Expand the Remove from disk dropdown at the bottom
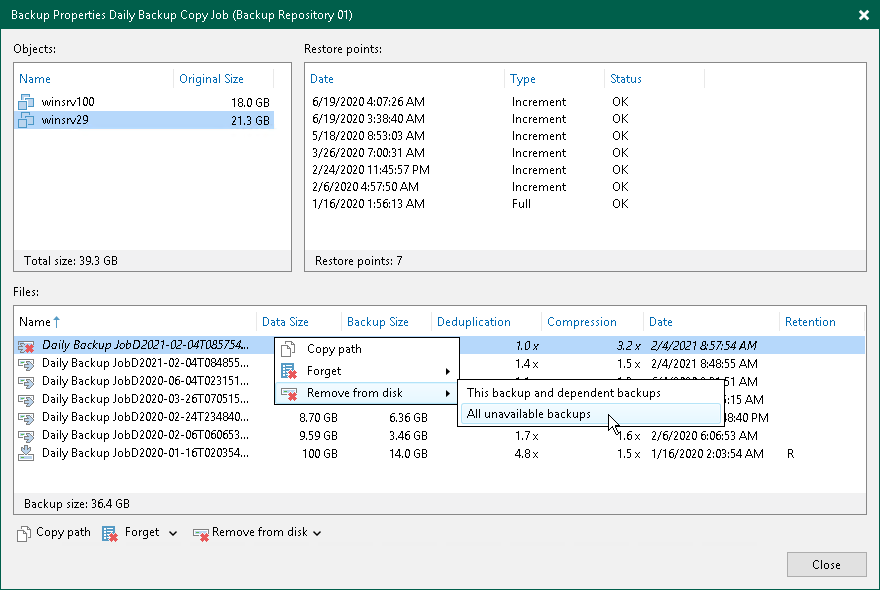880x590 pixels. (317, 532)
